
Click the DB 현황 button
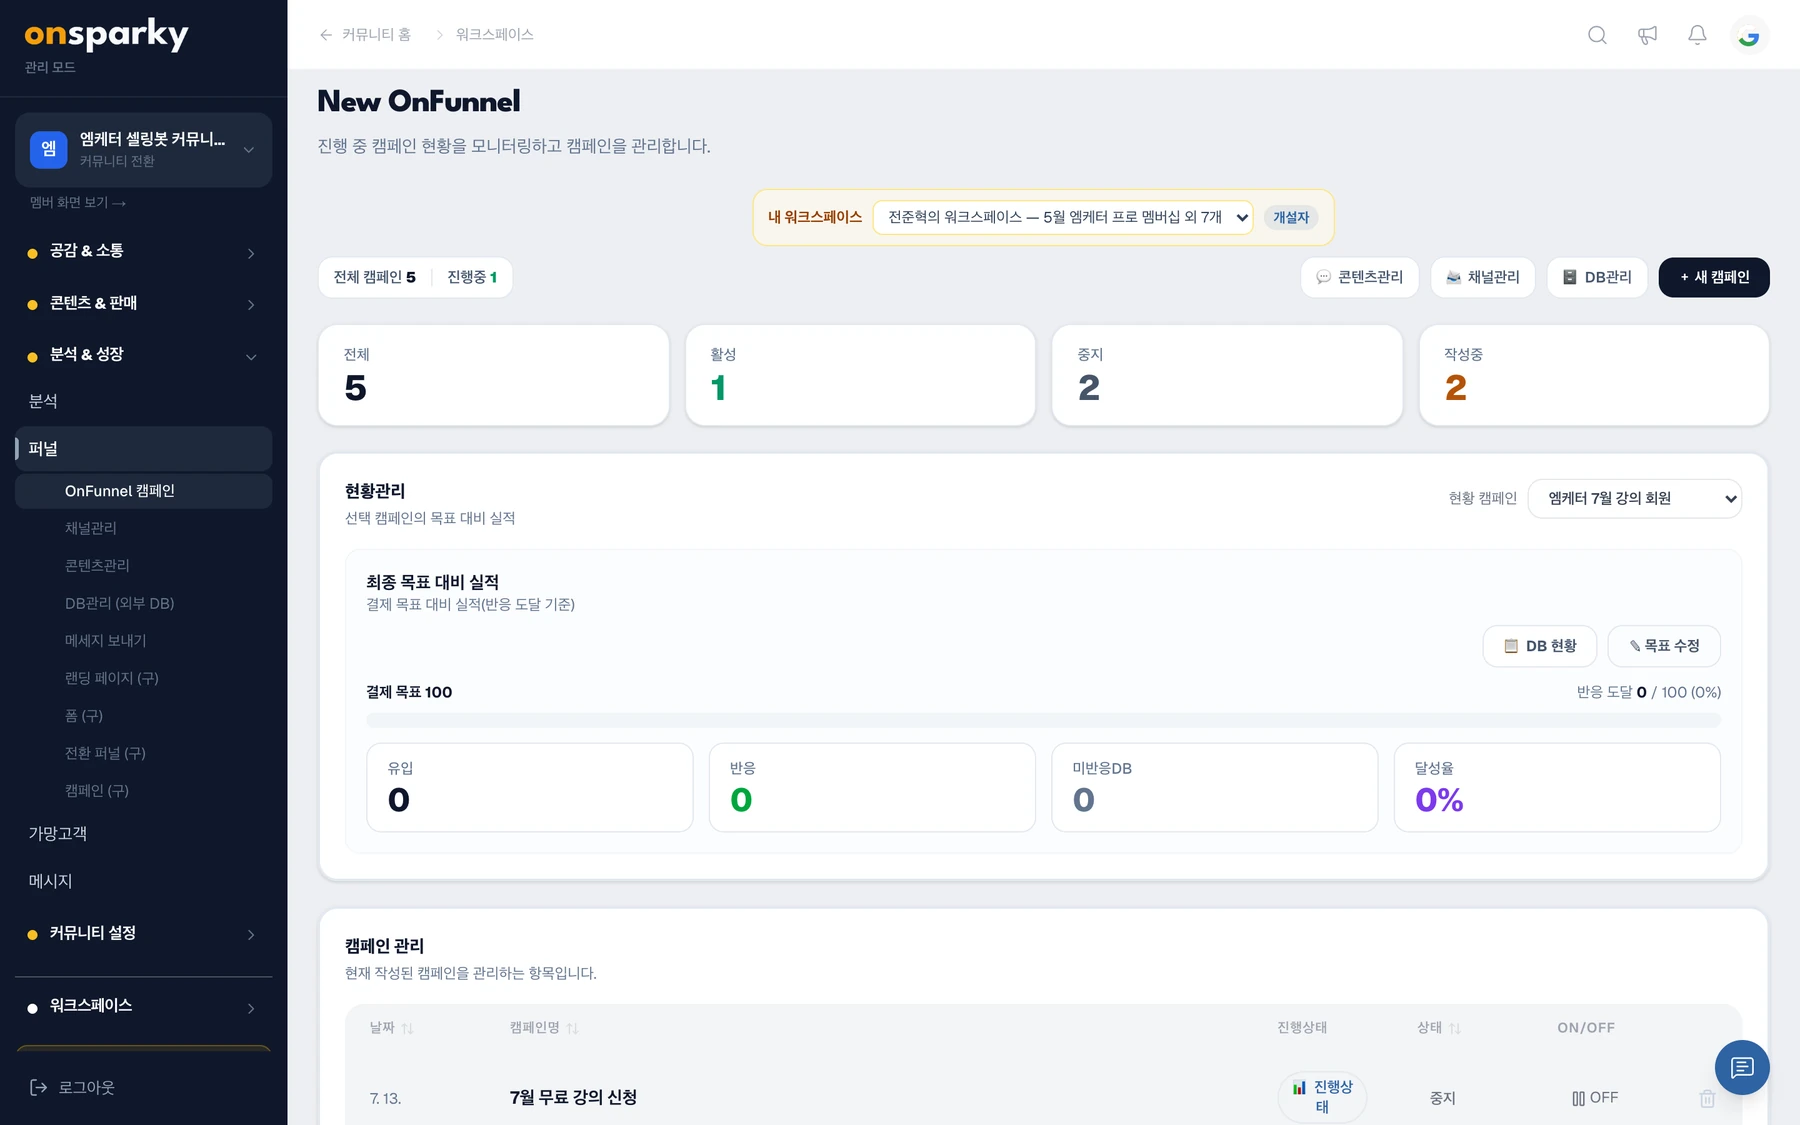(x=1539, y=646)
